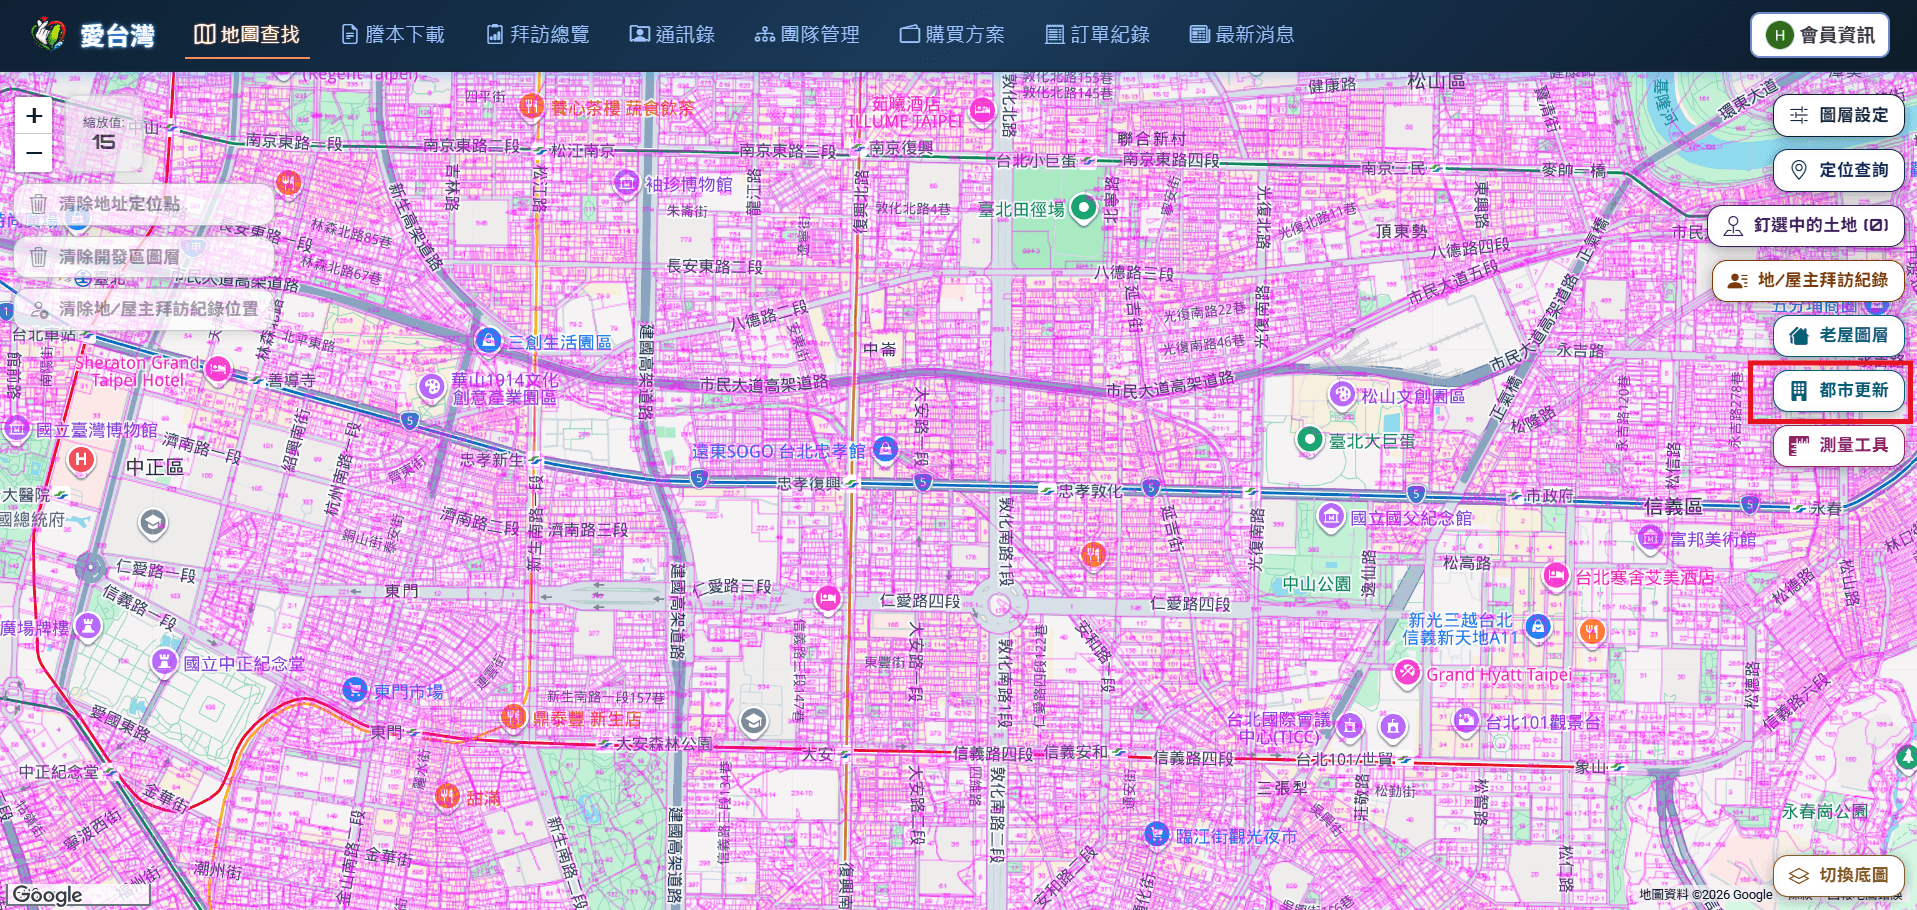Click the 鼎泰豐 新生店 restaurant pin
The height and width of the screenshot is (910, 1917).
point(513,716)
